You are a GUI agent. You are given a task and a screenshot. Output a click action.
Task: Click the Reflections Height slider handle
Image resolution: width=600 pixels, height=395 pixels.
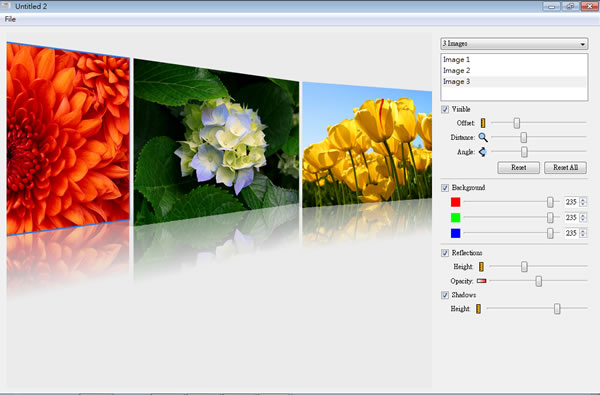pyautogui.click(x=524, y=266)
